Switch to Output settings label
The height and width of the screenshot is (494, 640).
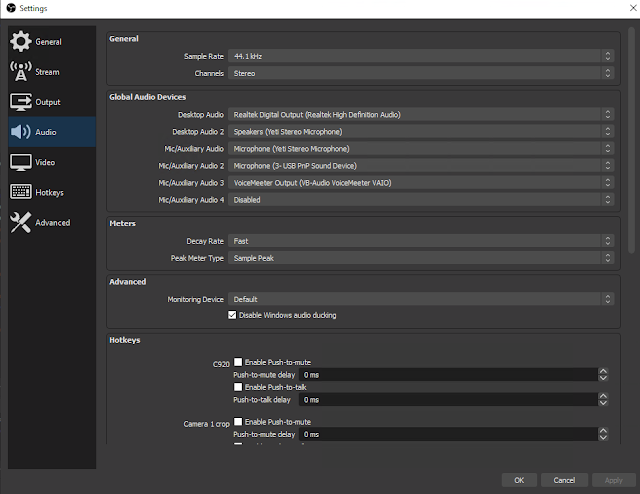coord(48,102)
